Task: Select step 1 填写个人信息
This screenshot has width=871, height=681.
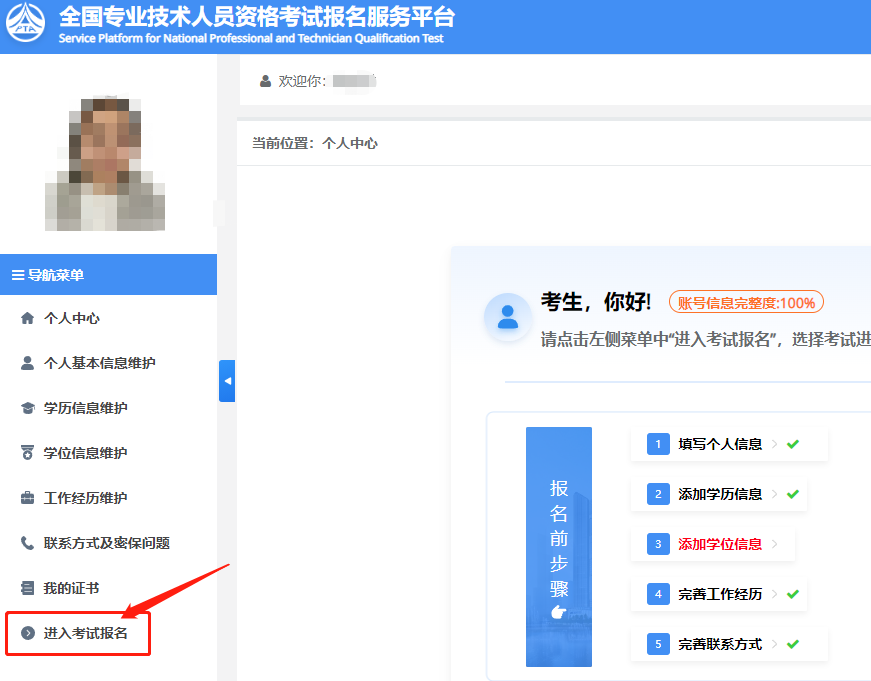Action: 719,444
